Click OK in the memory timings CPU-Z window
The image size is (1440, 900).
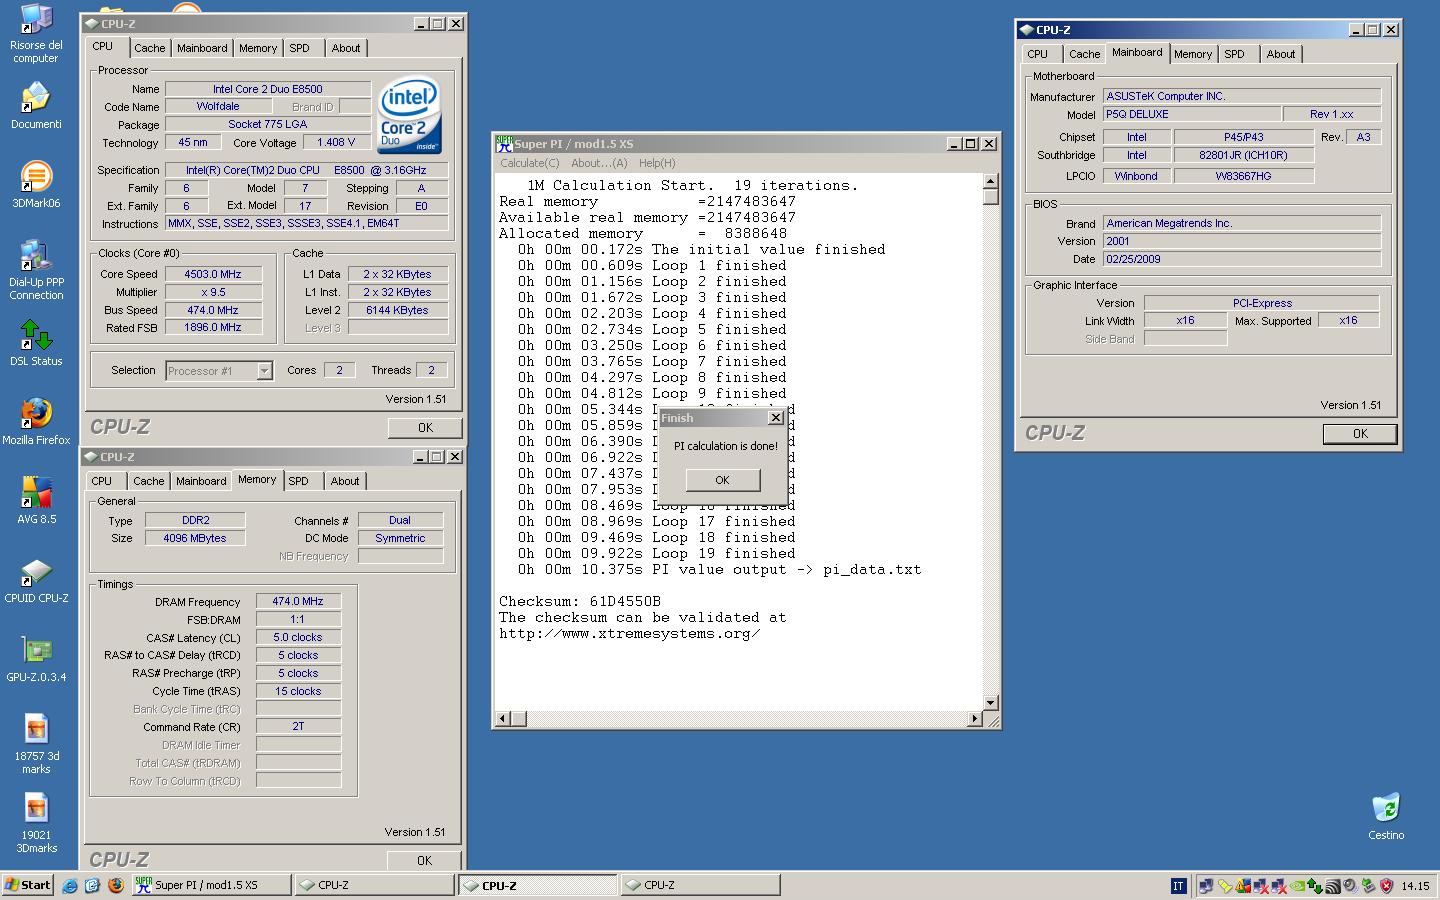coord(425,860)
